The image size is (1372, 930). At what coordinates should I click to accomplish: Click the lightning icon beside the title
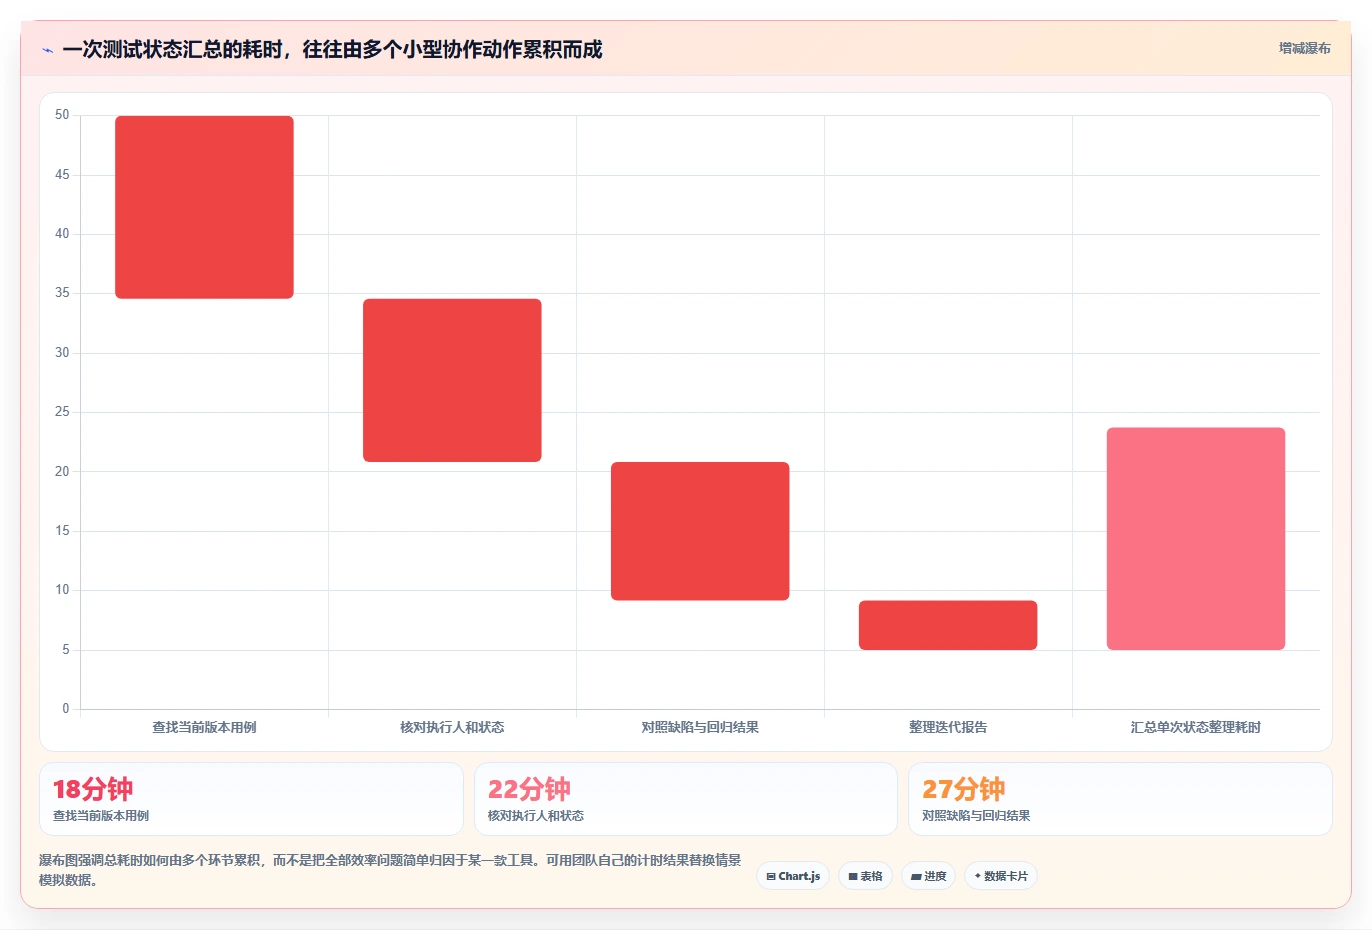click(47, 50)
